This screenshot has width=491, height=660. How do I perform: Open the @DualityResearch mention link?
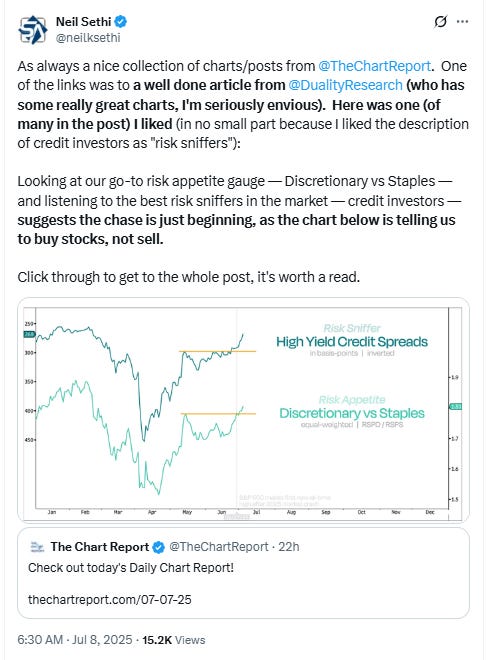point(345,85)
